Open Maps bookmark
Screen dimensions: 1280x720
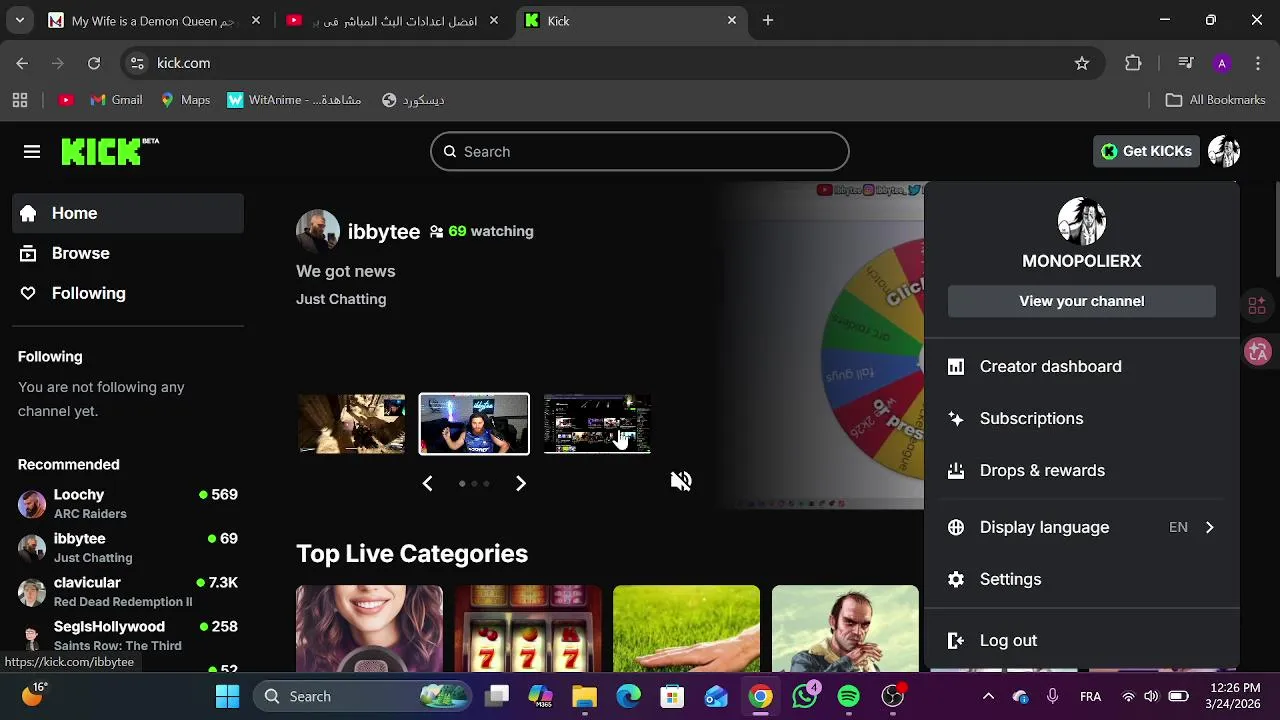185,100
